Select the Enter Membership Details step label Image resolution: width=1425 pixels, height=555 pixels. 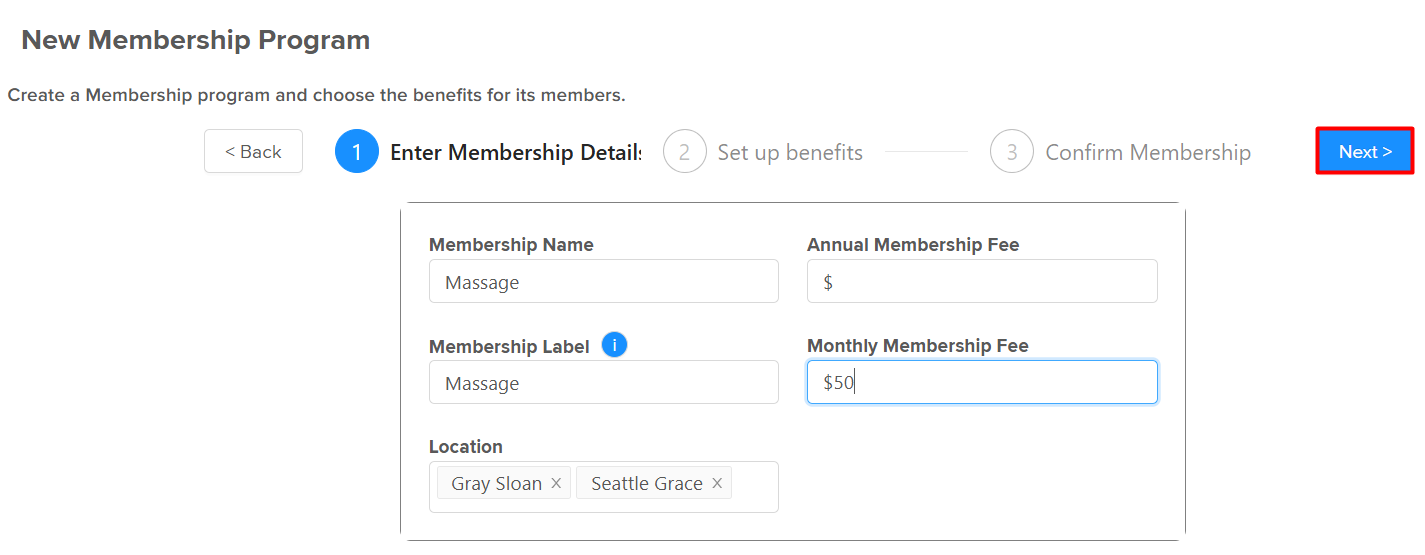[516, 152]
